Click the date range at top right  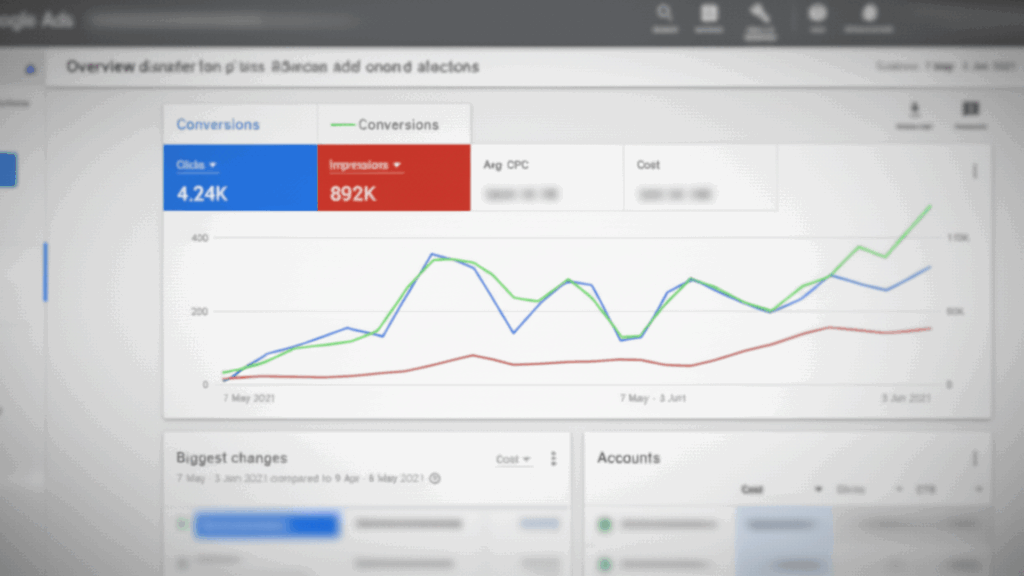click(944, 67)
